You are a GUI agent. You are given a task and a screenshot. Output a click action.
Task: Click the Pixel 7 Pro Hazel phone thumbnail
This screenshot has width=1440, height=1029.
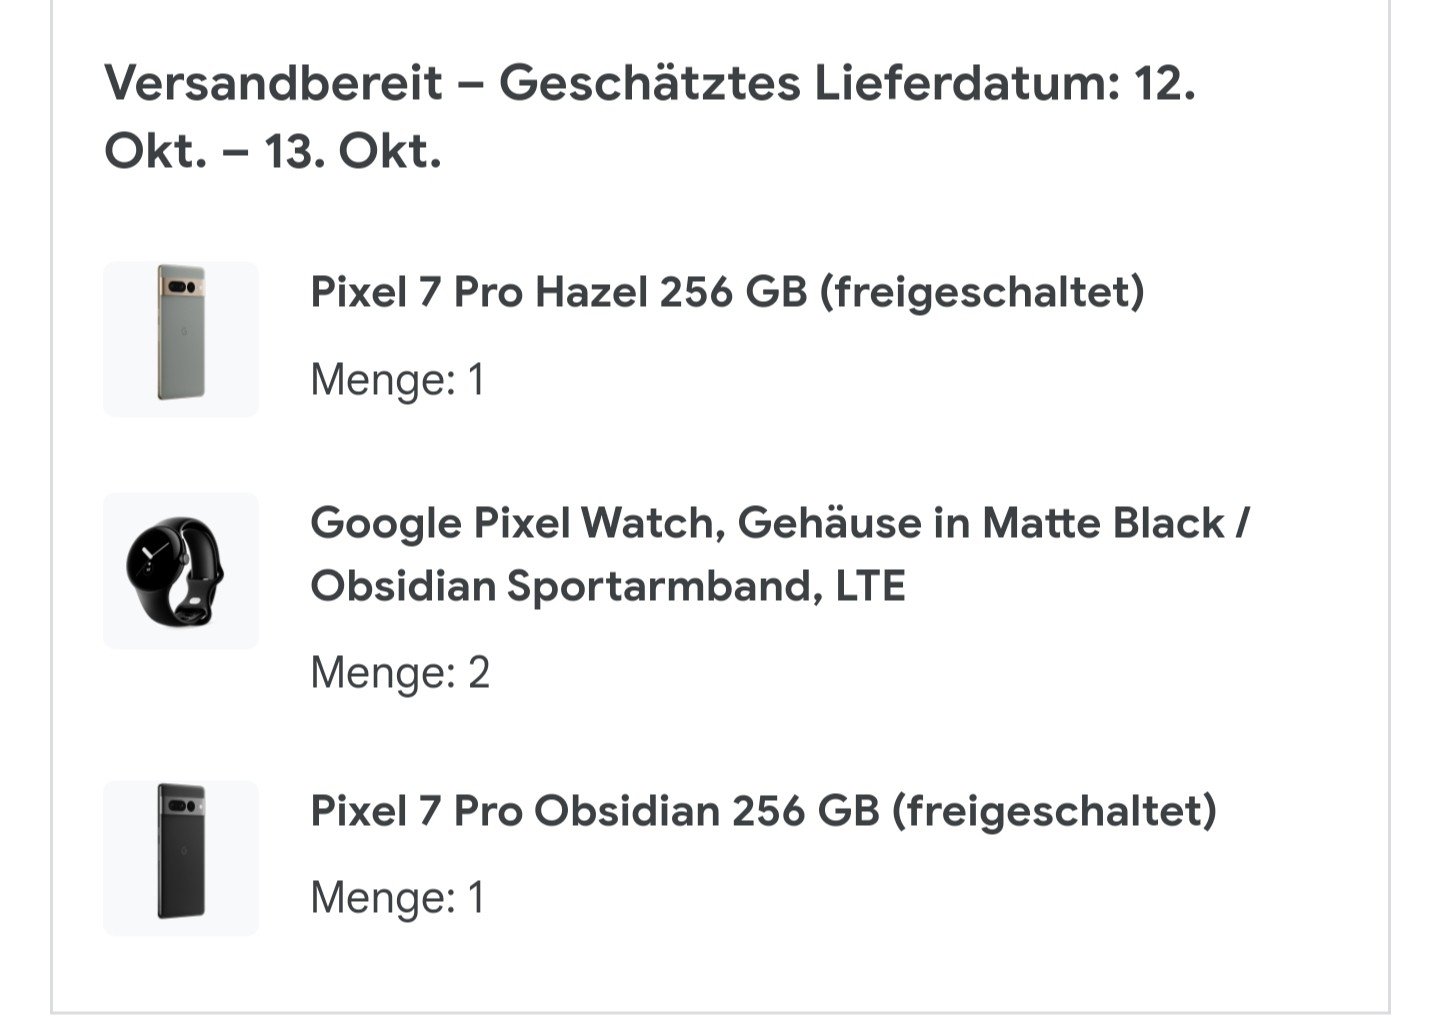tap(181, 339)
